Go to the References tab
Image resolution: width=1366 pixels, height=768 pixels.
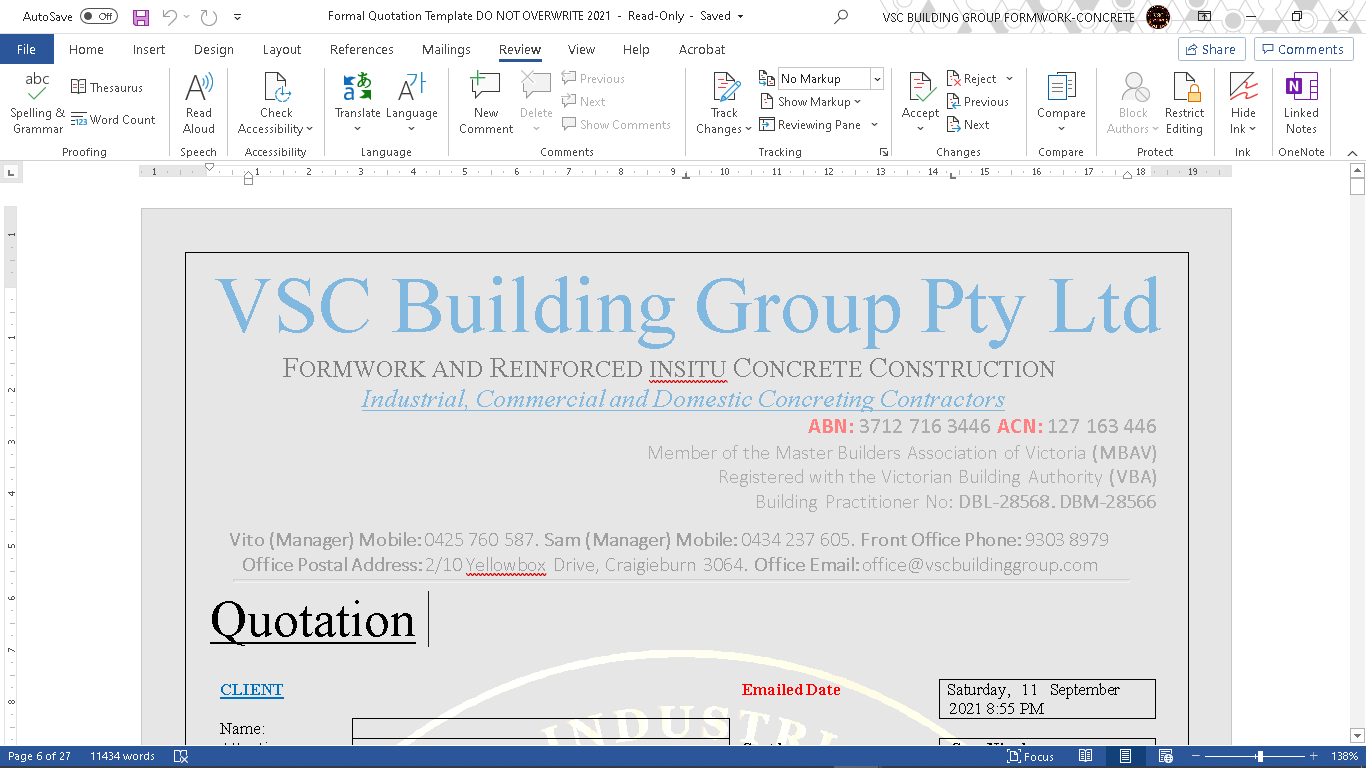pos(361,49)
